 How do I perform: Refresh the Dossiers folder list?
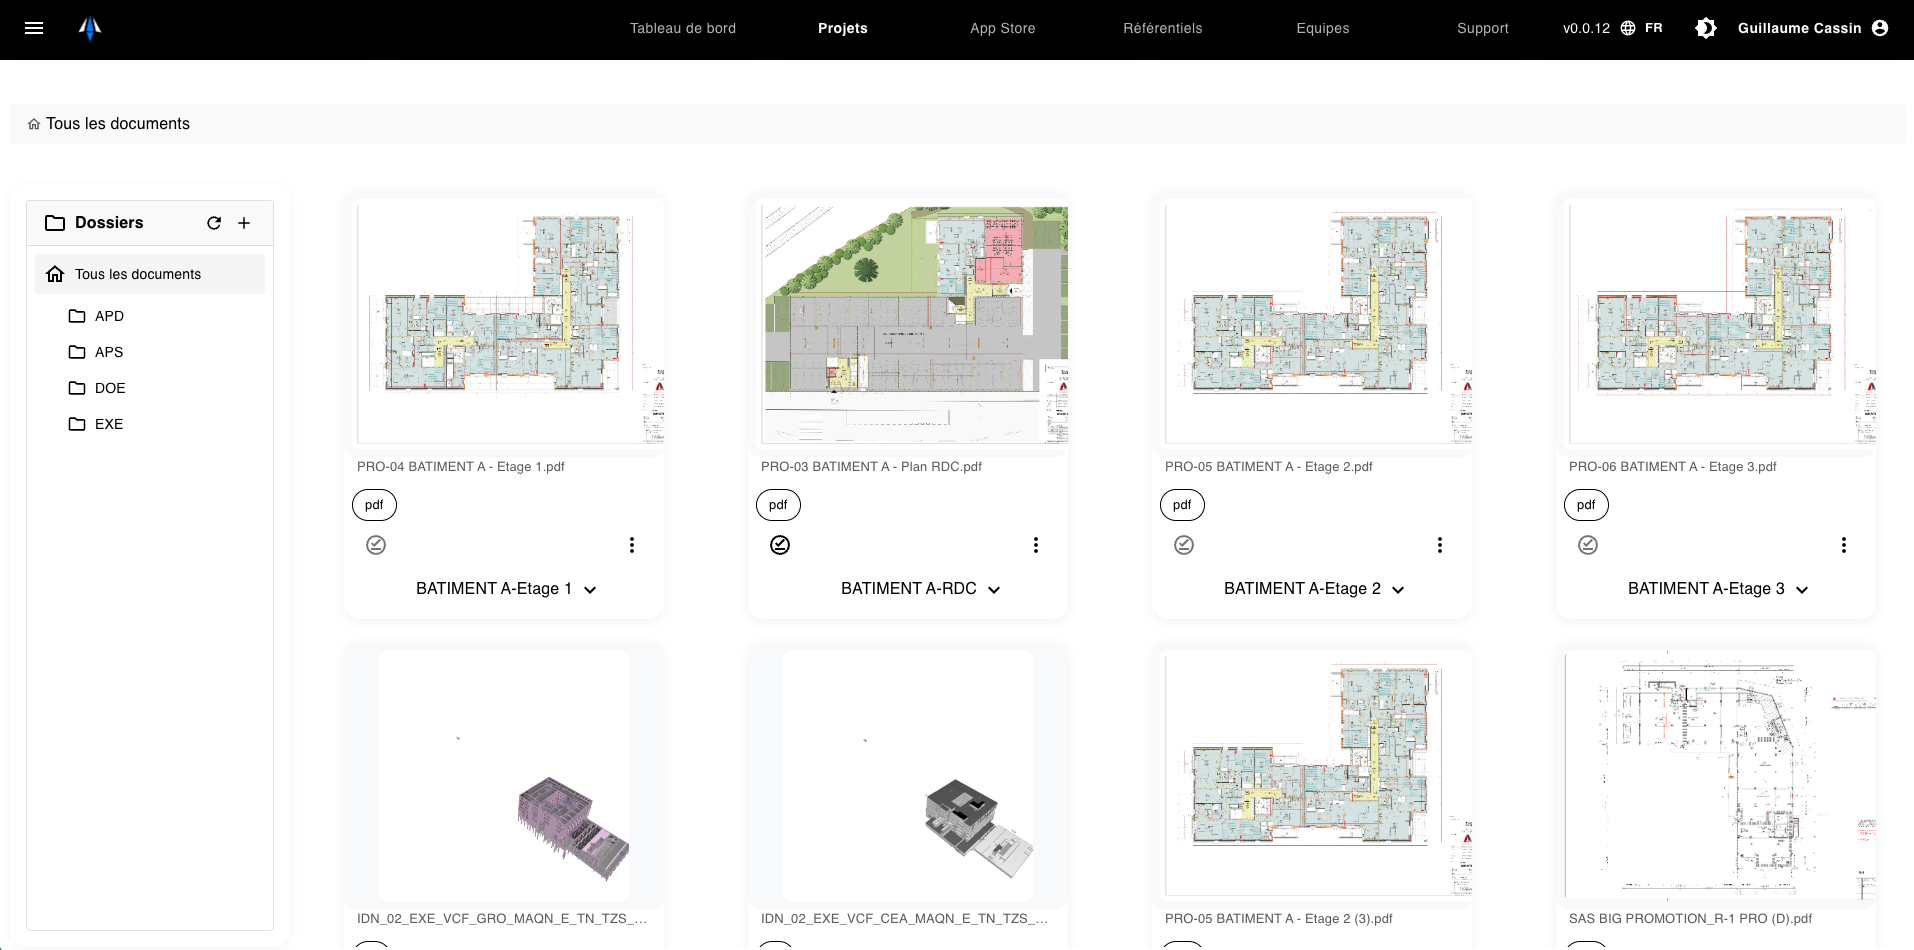tap(213, 223)
